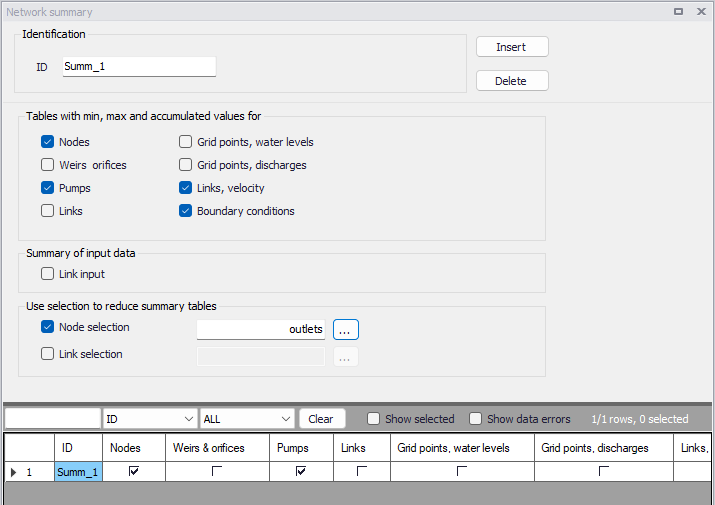The width and height of the screenshot is (715, 505).
Task: Click the Clear filter button
Action: pos(322,419)
